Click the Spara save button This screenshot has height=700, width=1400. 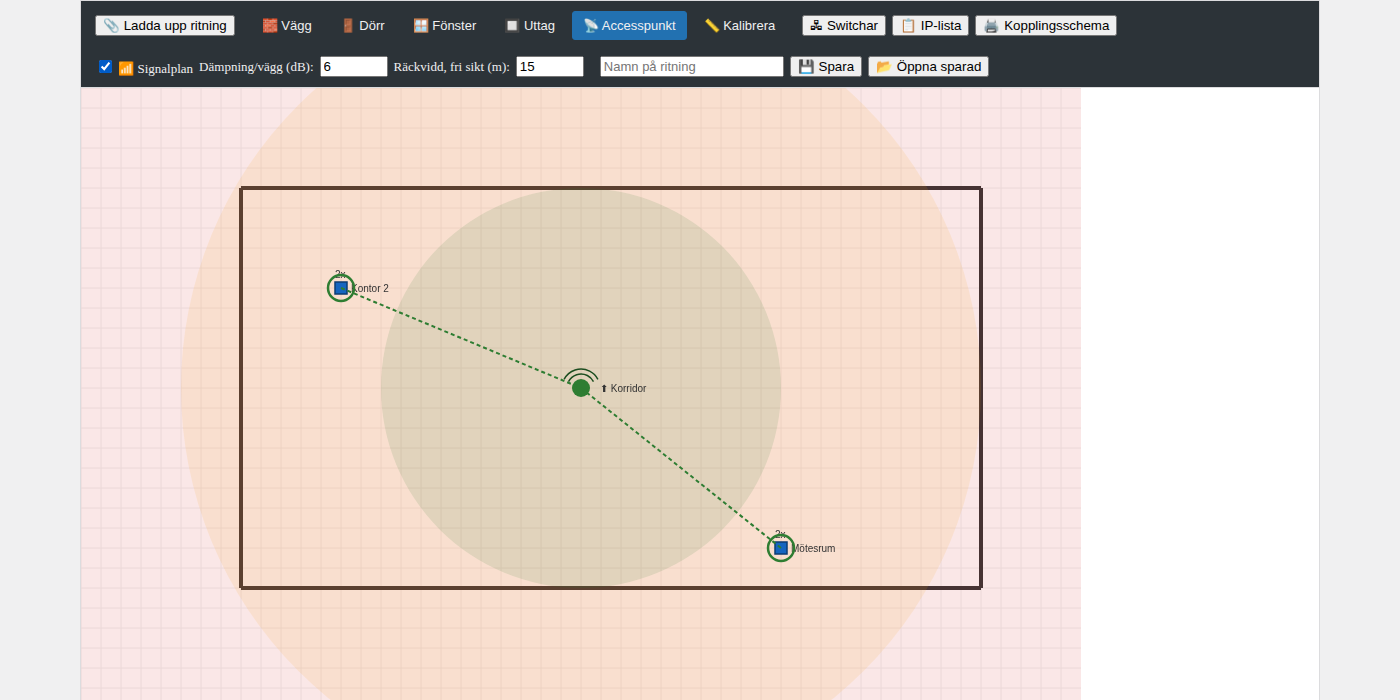coord(826,67)
